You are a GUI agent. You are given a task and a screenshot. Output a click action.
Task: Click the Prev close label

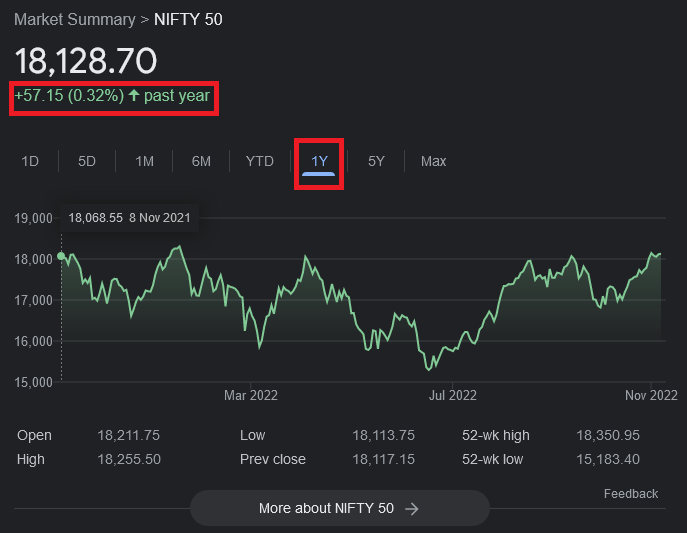click(x=273, y=459)
